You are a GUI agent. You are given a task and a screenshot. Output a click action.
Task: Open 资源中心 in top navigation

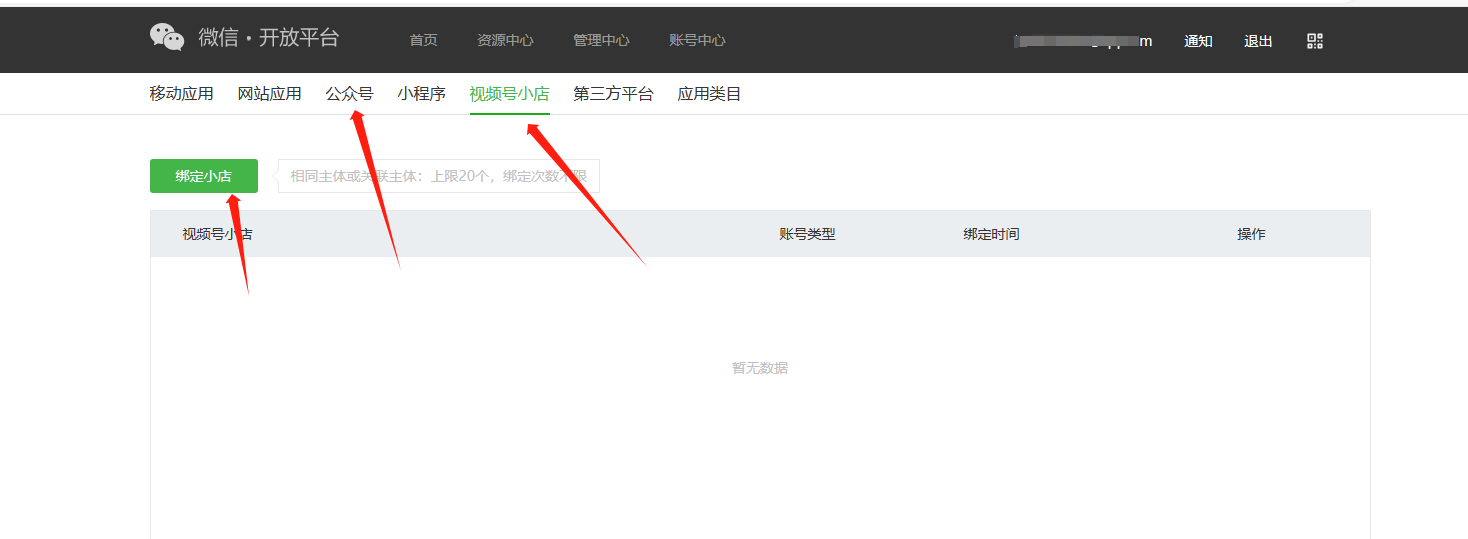click(505, 41)
